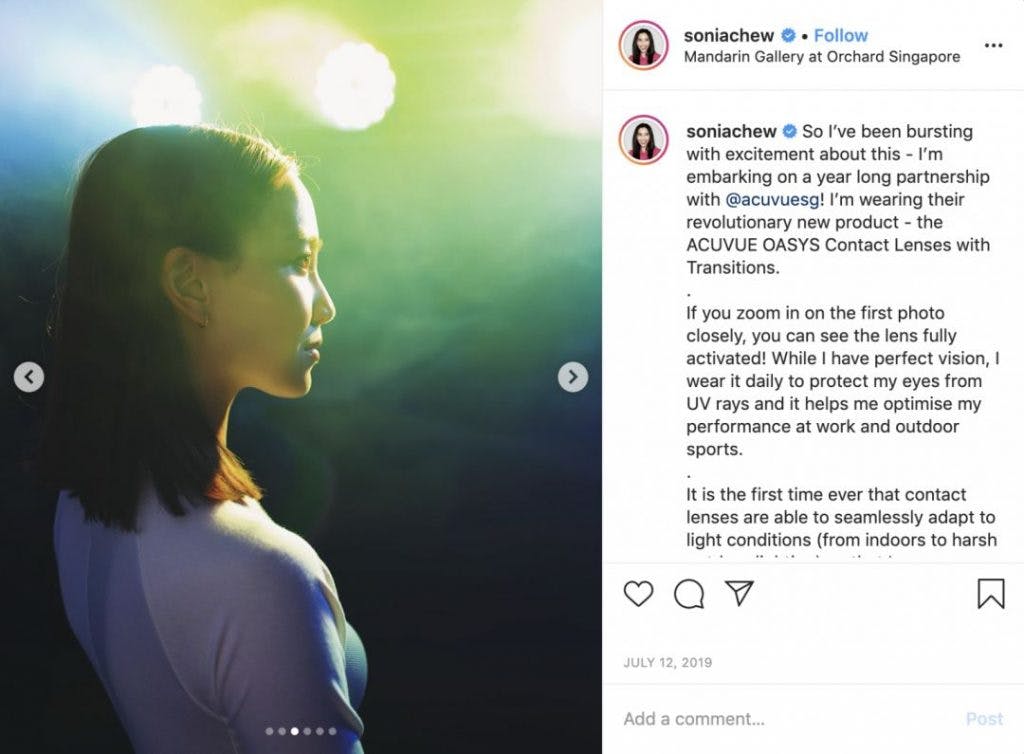Open the three-dot more options menu
Viewport: 1024px width, 754px height.
[993, 45]
